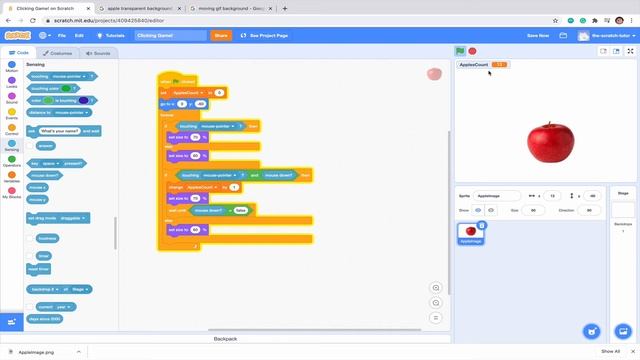Open the Looks blocks category
The width and height of the screenshot is (640, 360).
click(x=12, y=82)
